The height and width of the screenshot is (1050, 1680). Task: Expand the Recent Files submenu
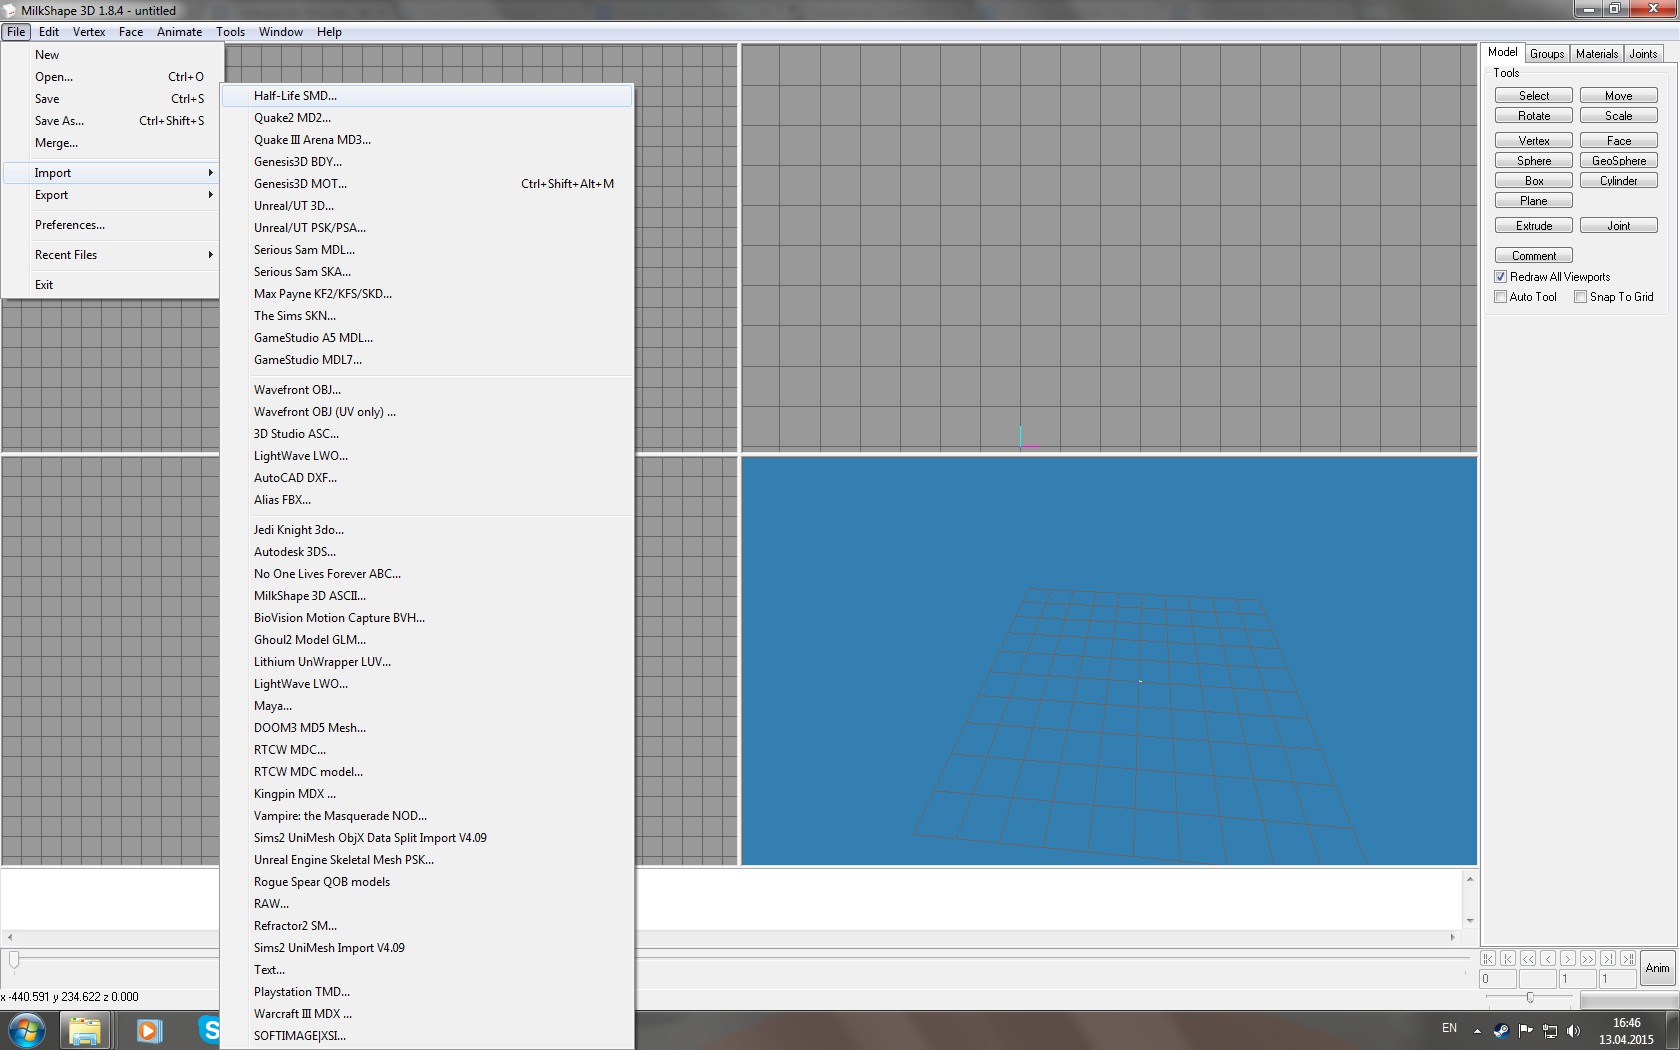point(111,255)
